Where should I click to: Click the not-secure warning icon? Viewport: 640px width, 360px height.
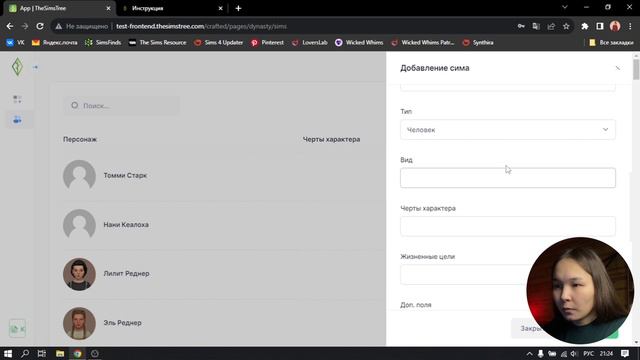pyautogui.click(x=59, y=26)
